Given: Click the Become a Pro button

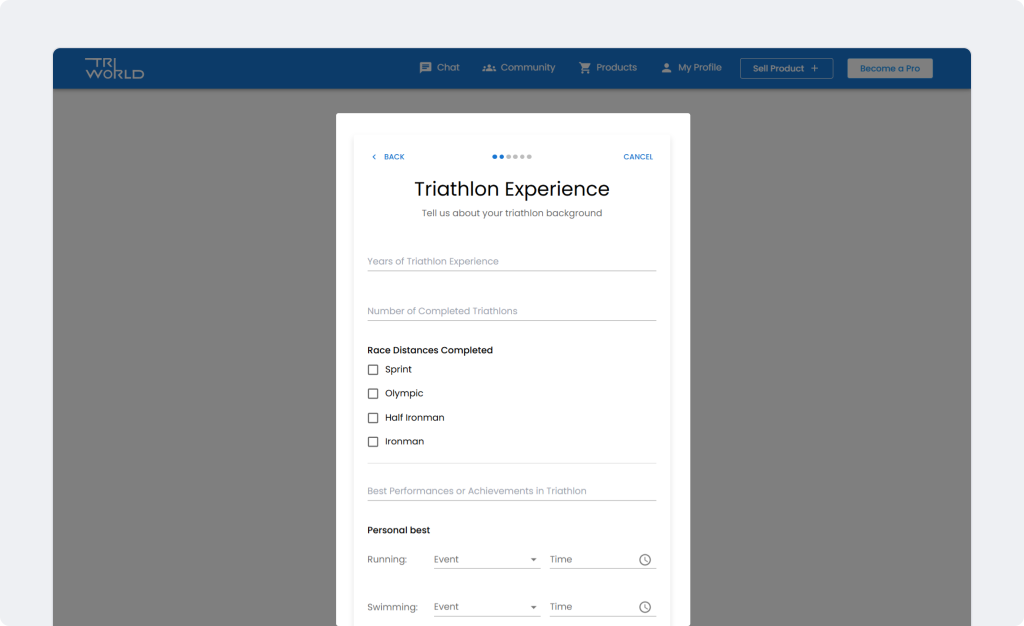Looking at the screenshot, I should click(x=889, y=68).
